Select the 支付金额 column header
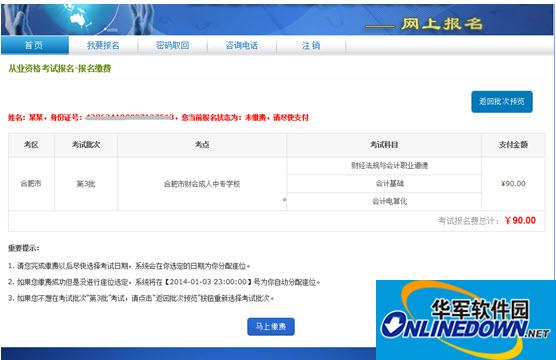Image resolution: width=556 pixels, height=360 pixels. pos(513,145)
